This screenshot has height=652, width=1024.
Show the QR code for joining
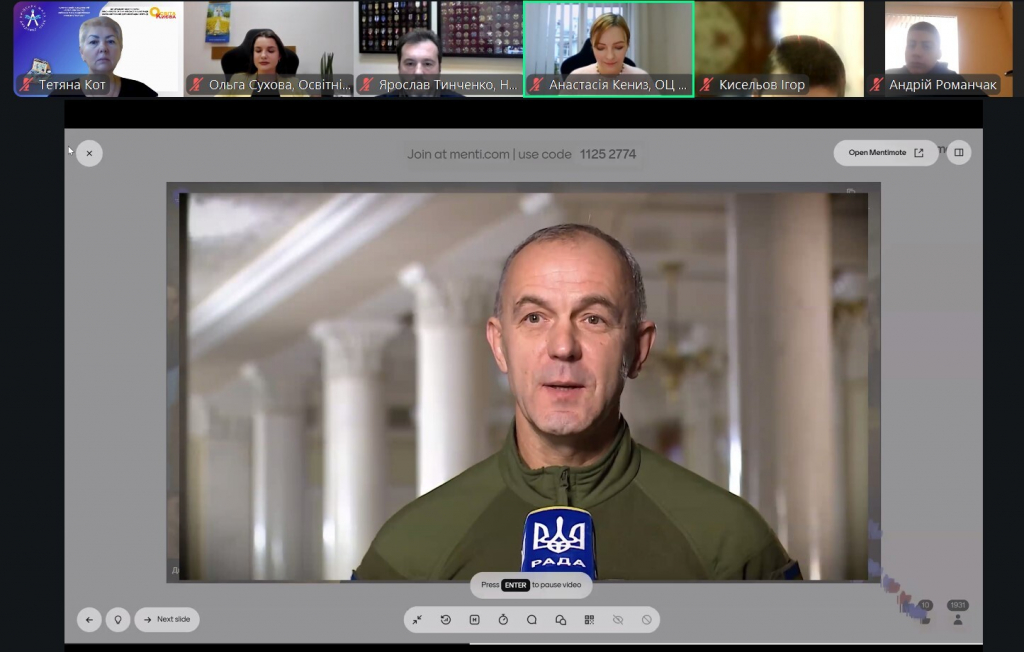click(x=589, y=620)
